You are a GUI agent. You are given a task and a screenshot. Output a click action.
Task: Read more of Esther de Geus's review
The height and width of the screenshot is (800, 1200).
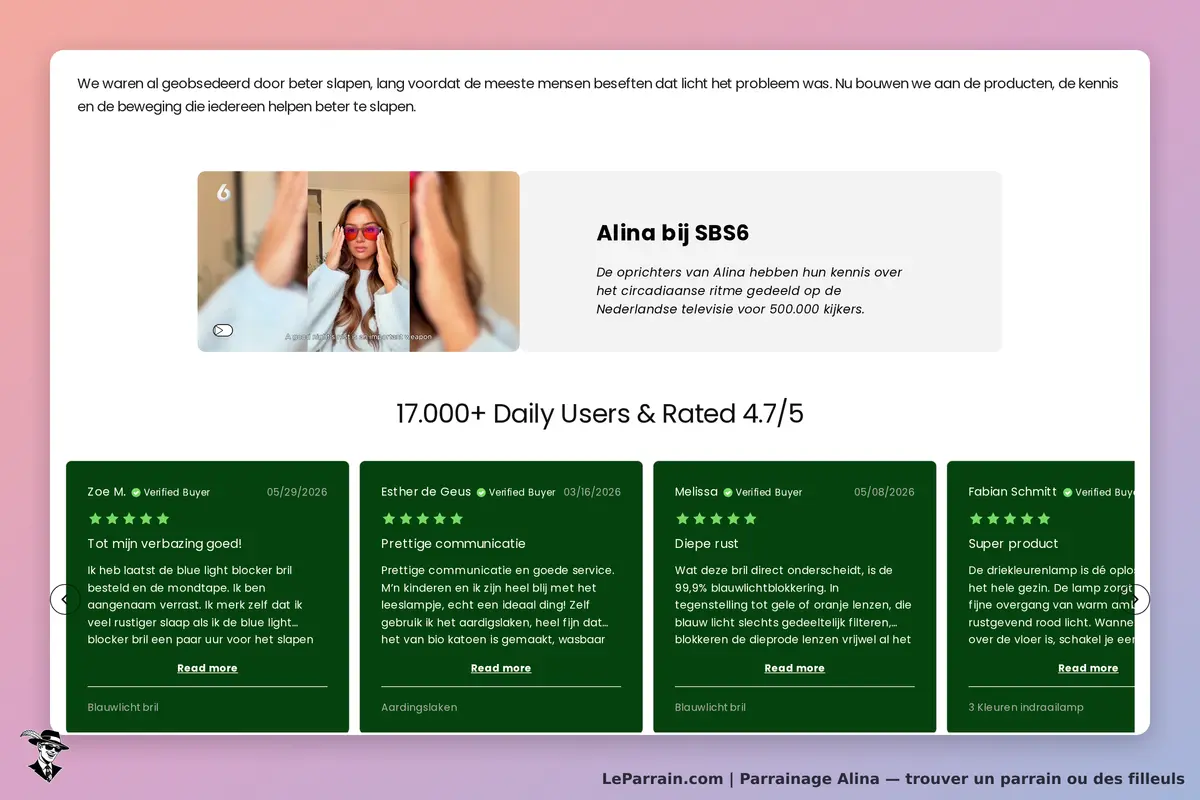point(501,668)
